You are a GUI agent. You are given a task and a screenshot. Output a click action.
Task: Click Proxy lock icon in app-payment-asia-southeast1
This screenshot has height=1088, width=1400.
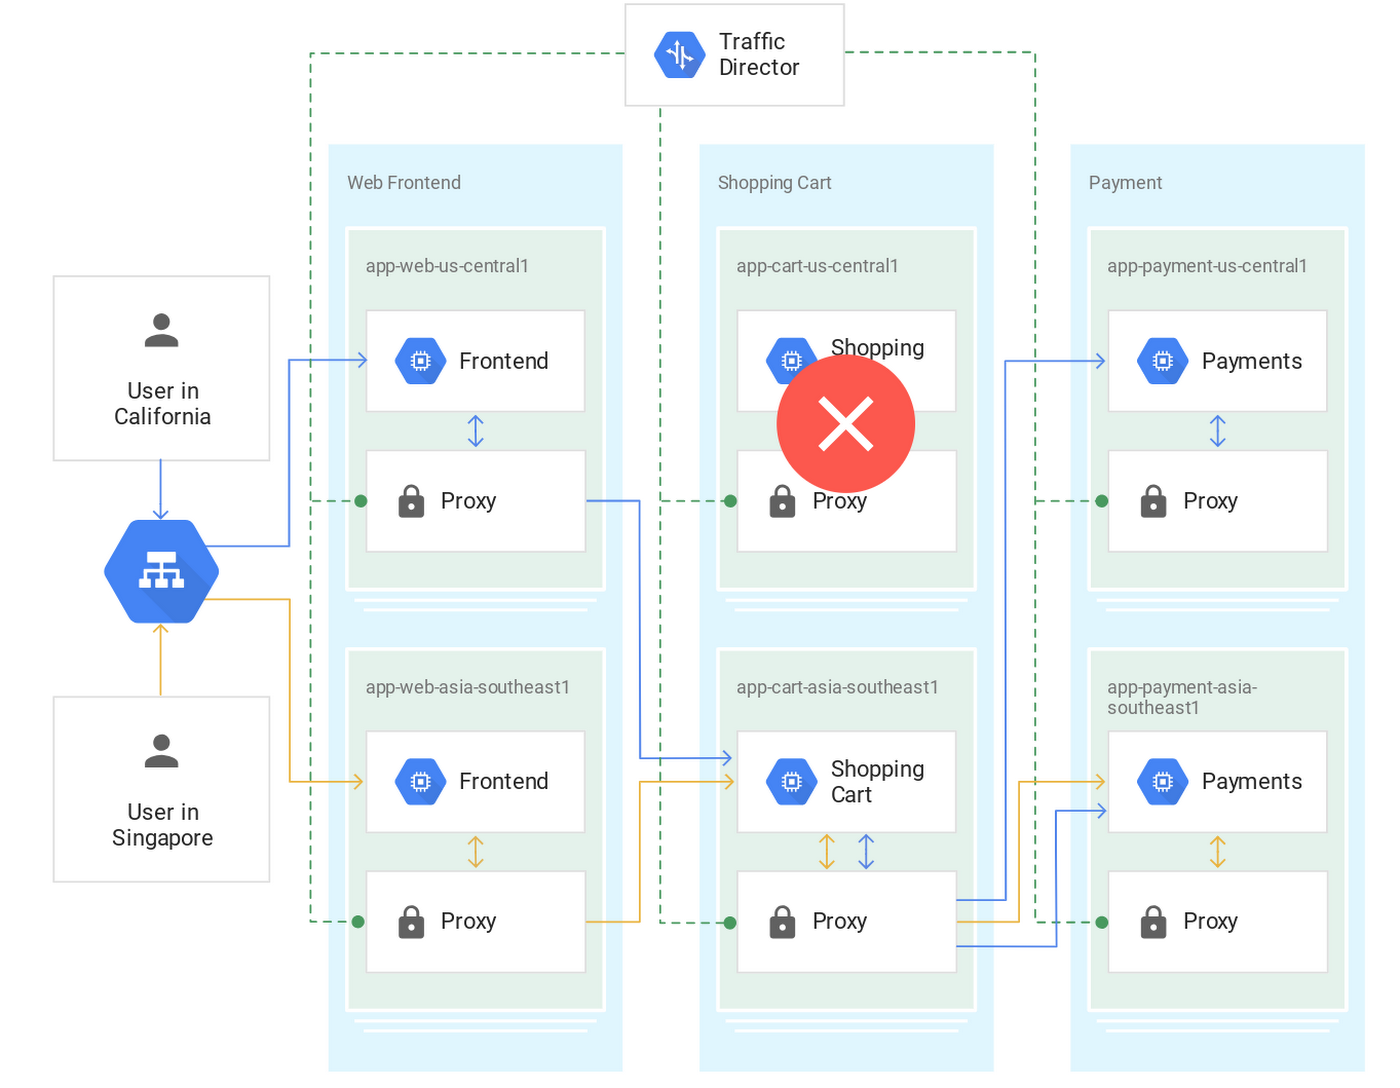click(1153, 922)
